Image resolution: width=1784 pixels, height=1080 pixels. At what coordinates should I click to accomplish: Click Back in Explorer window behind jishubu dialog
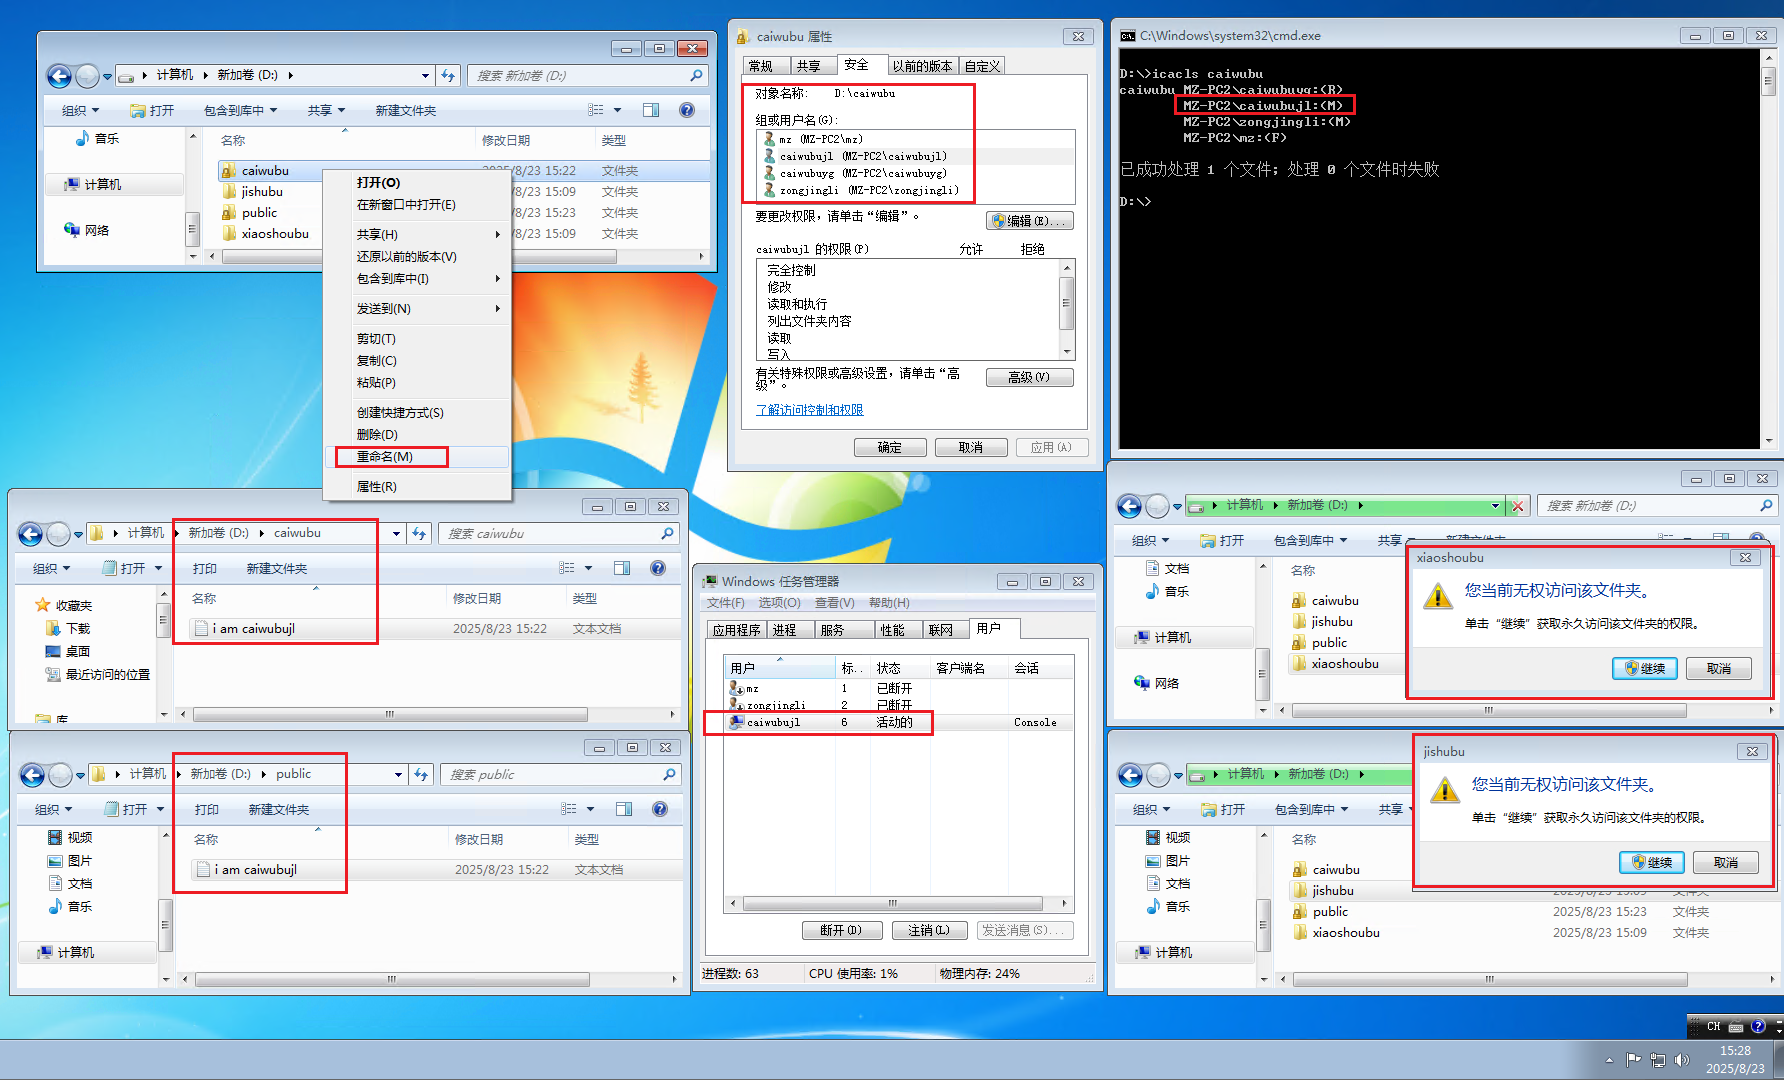(x=1130, y=775)
